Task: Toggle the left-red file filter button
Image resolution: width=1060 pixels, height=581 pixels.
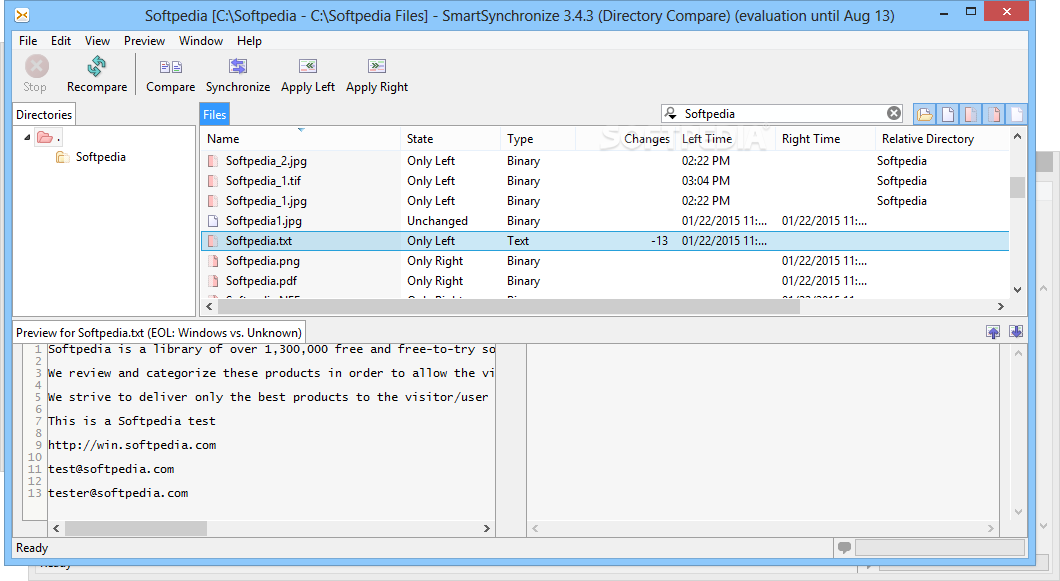Action: tap(970, 114)
